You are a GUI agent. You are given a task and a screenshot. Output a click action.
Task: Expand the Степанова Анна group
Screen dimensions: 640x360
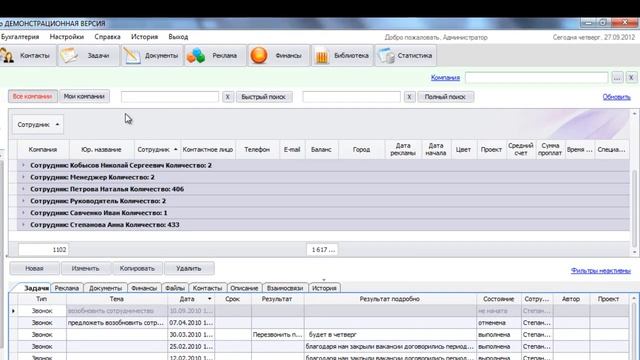pos(23,224)
